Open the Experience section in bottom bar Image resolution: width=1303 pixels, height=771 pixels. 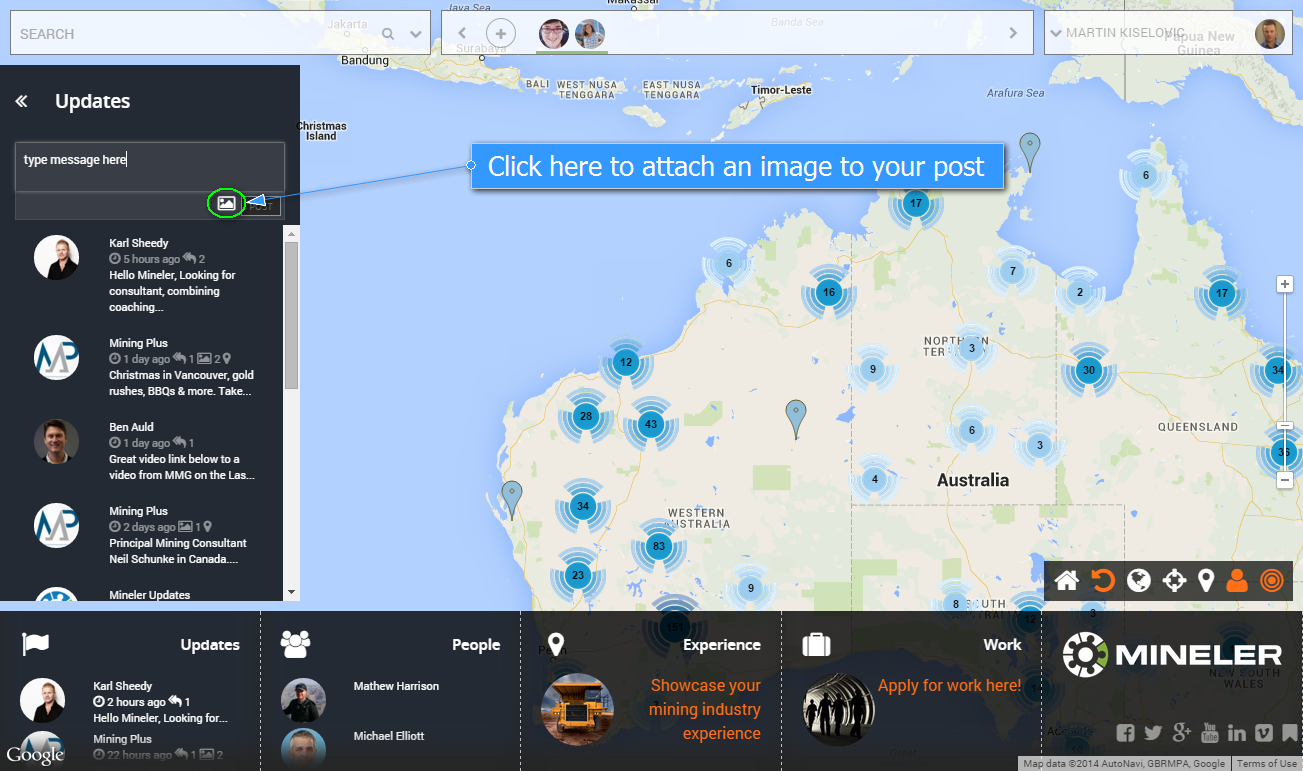coord(721,645)
